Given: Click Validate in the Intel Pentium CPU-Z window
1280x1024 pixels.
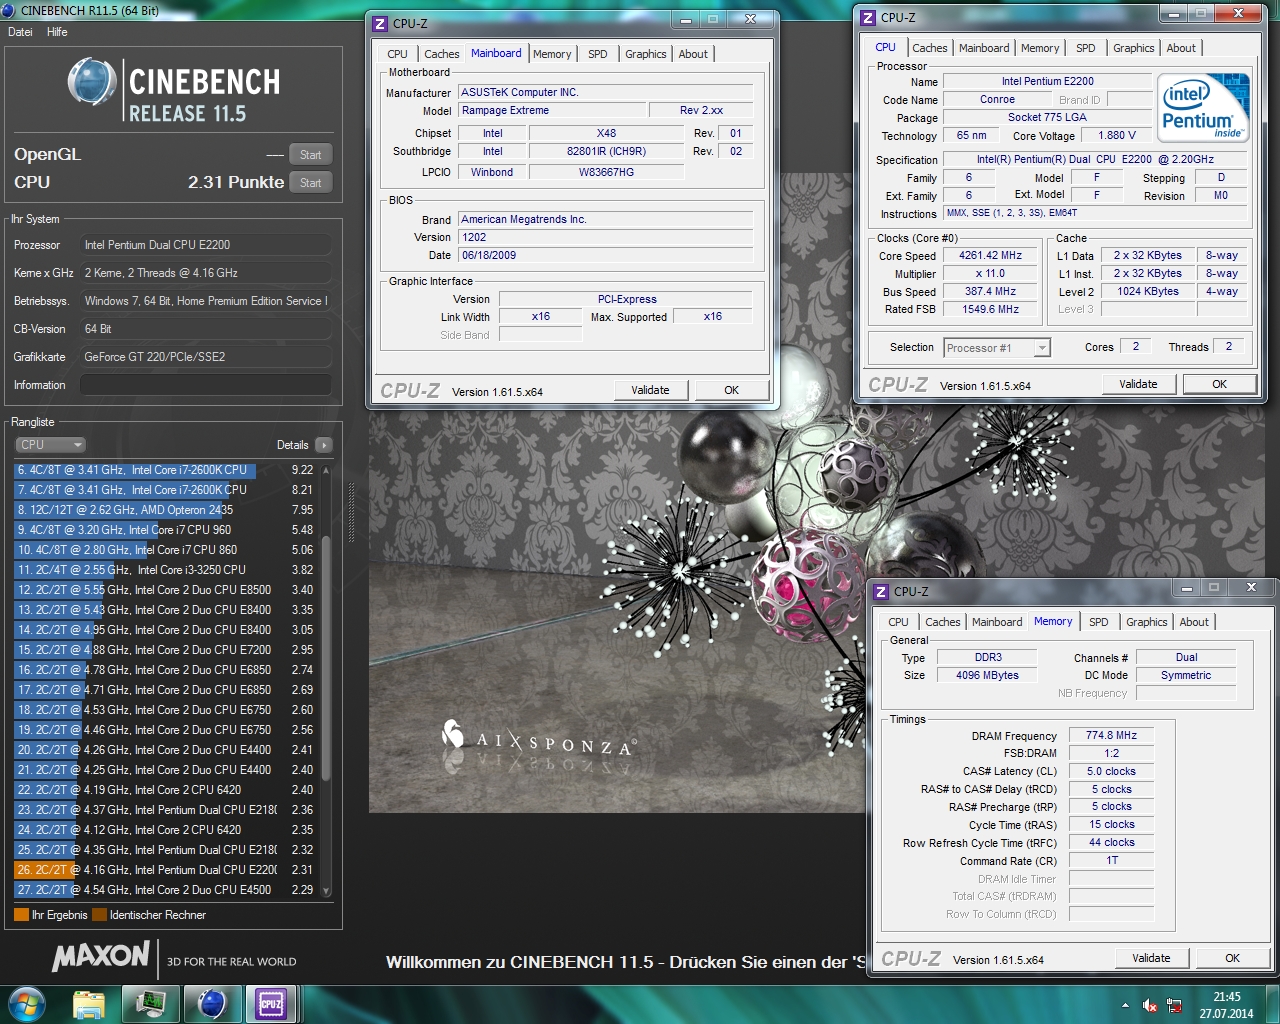Looking at the screenshot, I should (x=1138, y=384).
